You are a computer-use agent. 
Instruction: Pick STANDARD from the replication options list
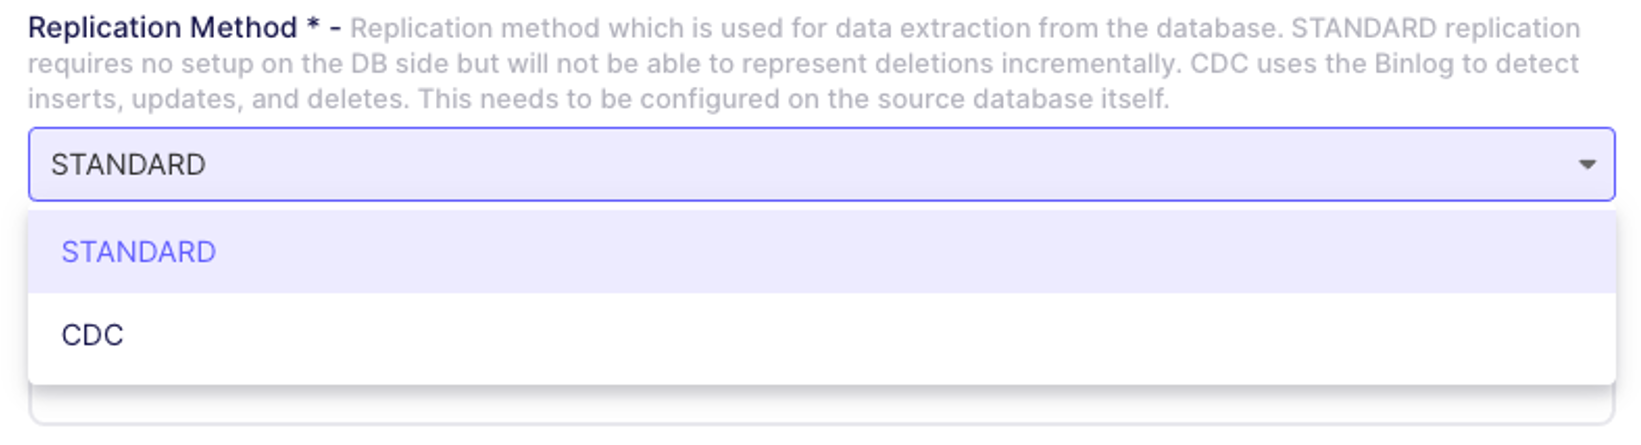click(x=138, y=252)
